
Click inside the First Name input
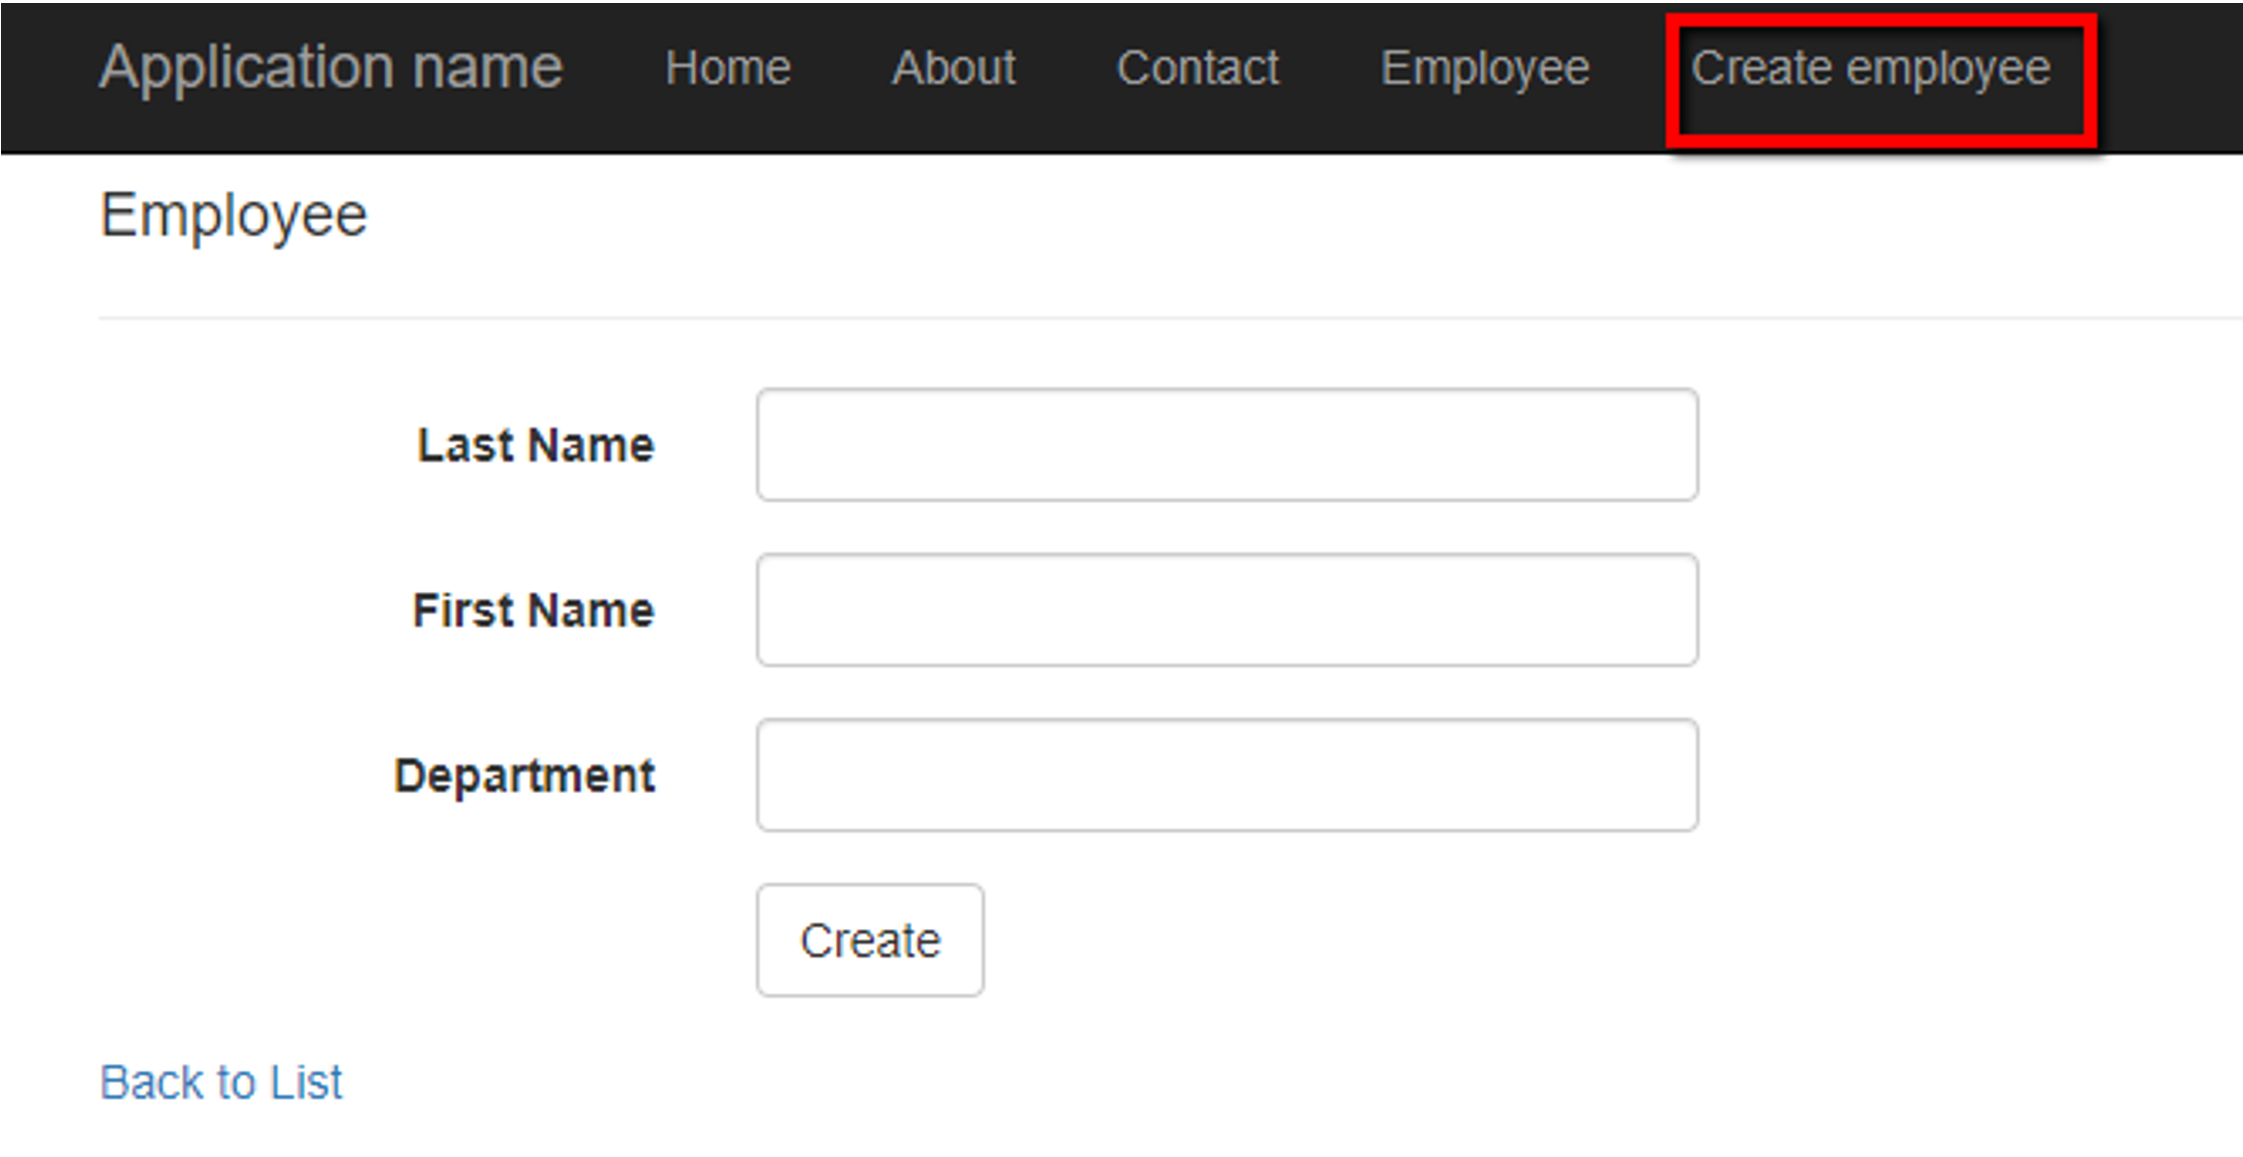coord(1227,610)
